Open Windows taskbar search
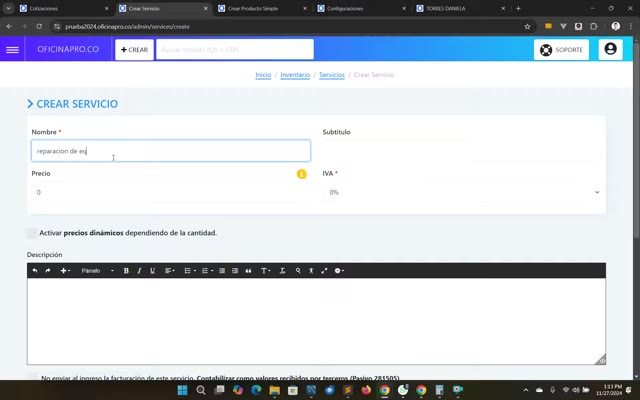The image size is (640, 400). coord(200,390)
